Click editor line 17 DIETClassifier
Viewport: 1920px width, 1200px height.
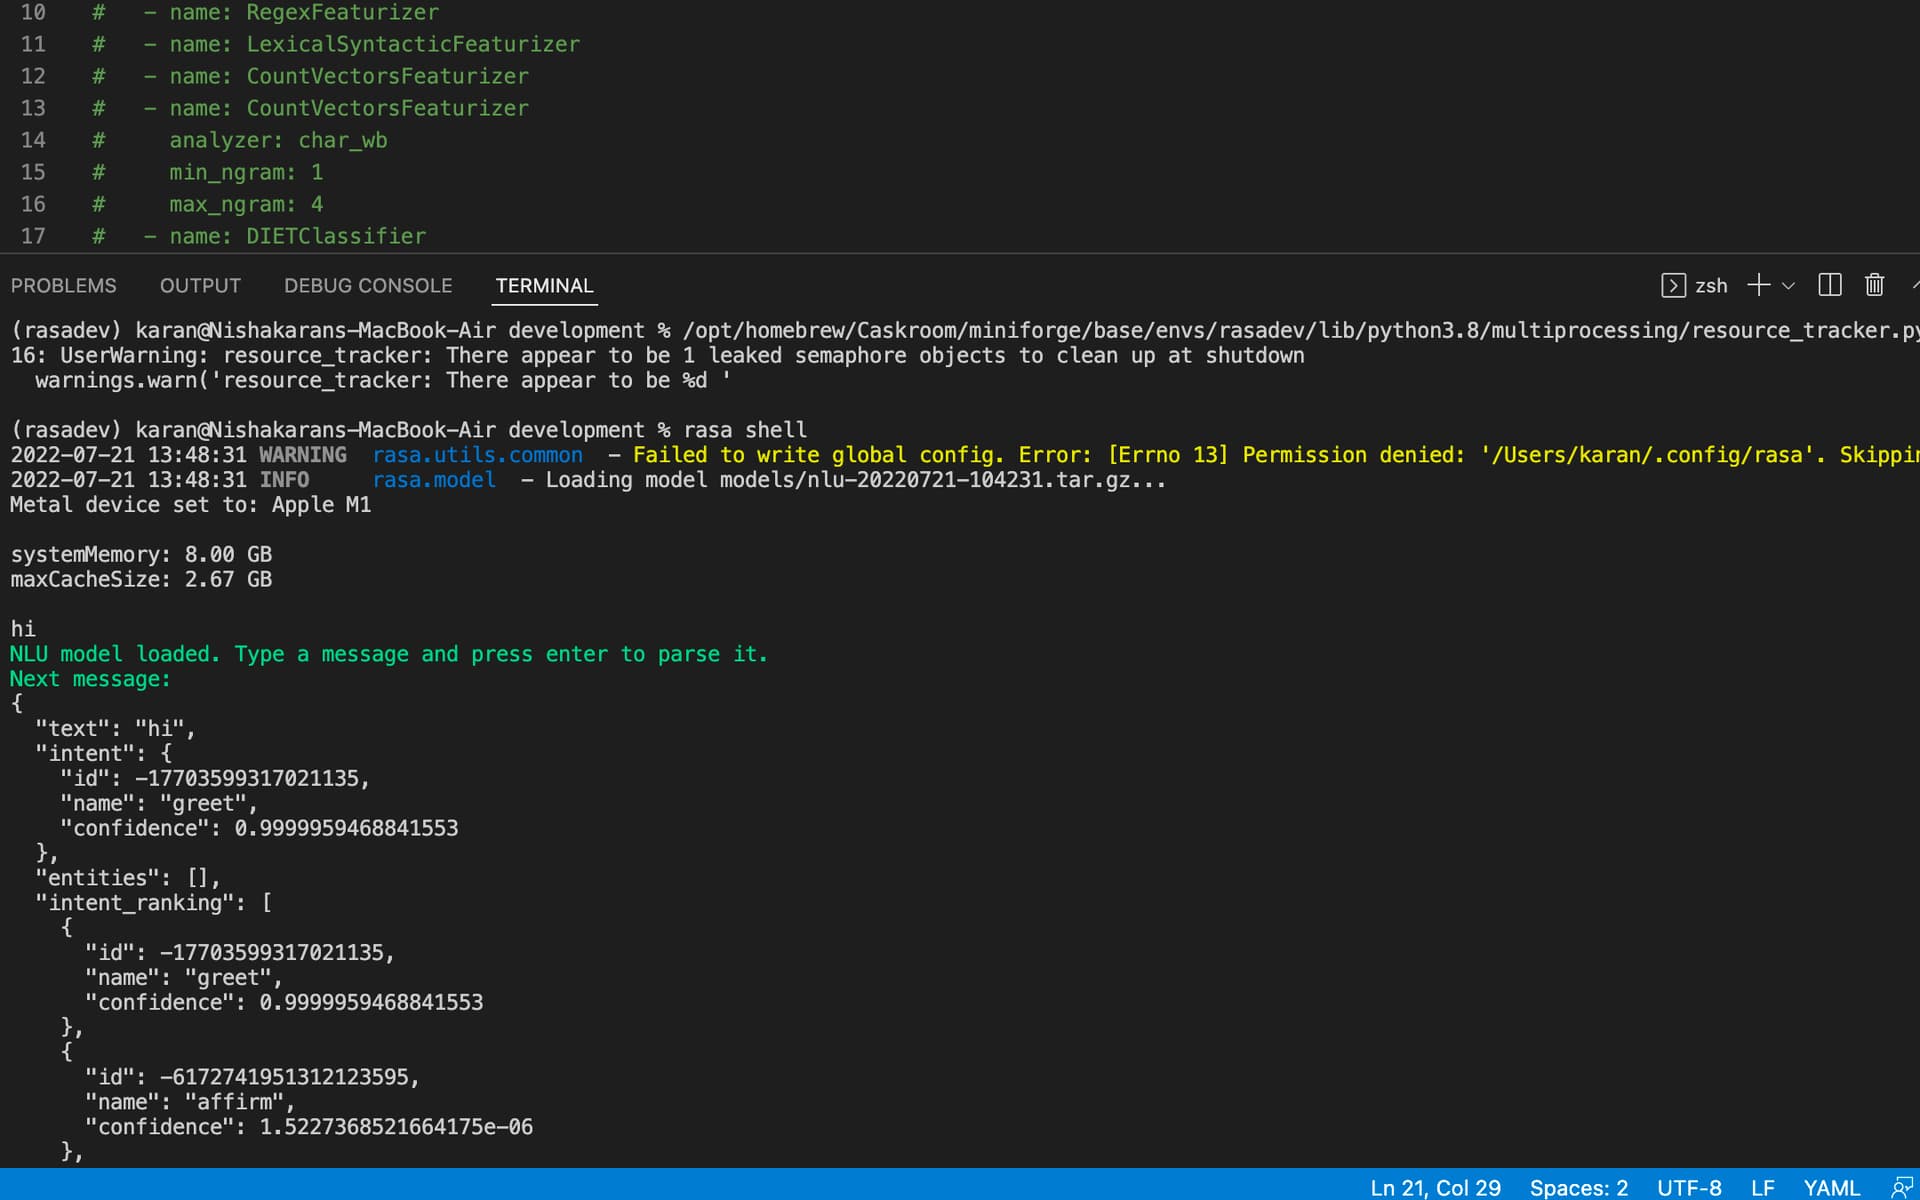[x=336, y=236]
